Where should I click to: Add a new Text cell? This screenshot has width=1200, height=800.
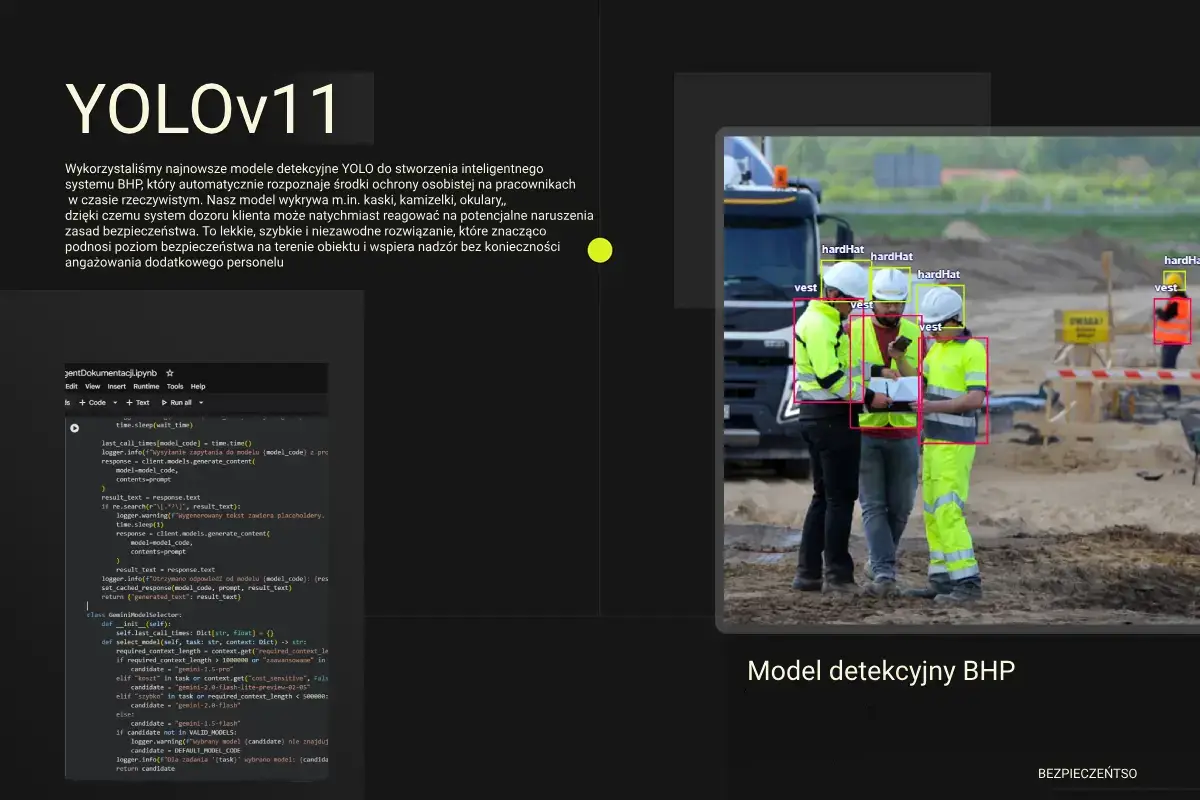click(x=138, y=402)
